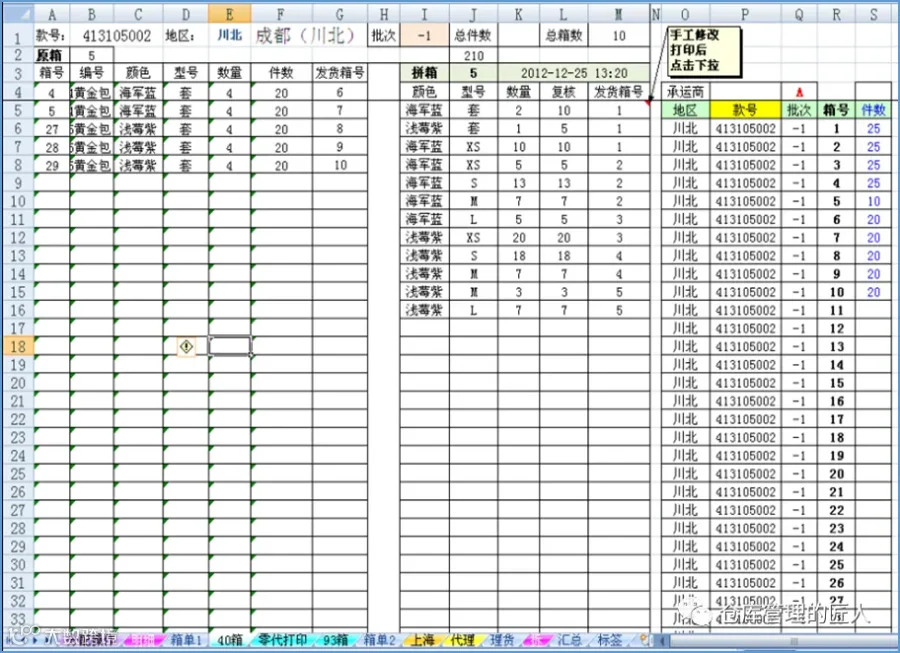Switch to the 上海 sheet tab
Image resolution: width=900 pixels, height=653 pixels.
pyautogui.click(x=422, y=639)
